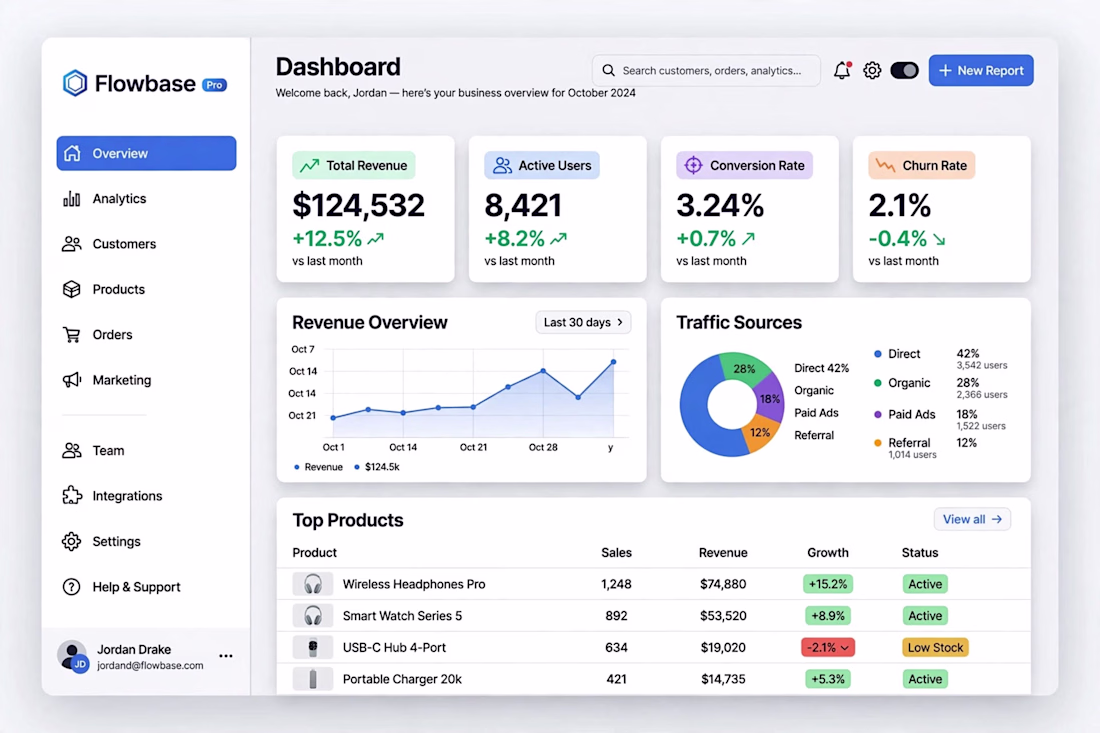Click the $74,880 revenue cell

(x=723, y=584)
